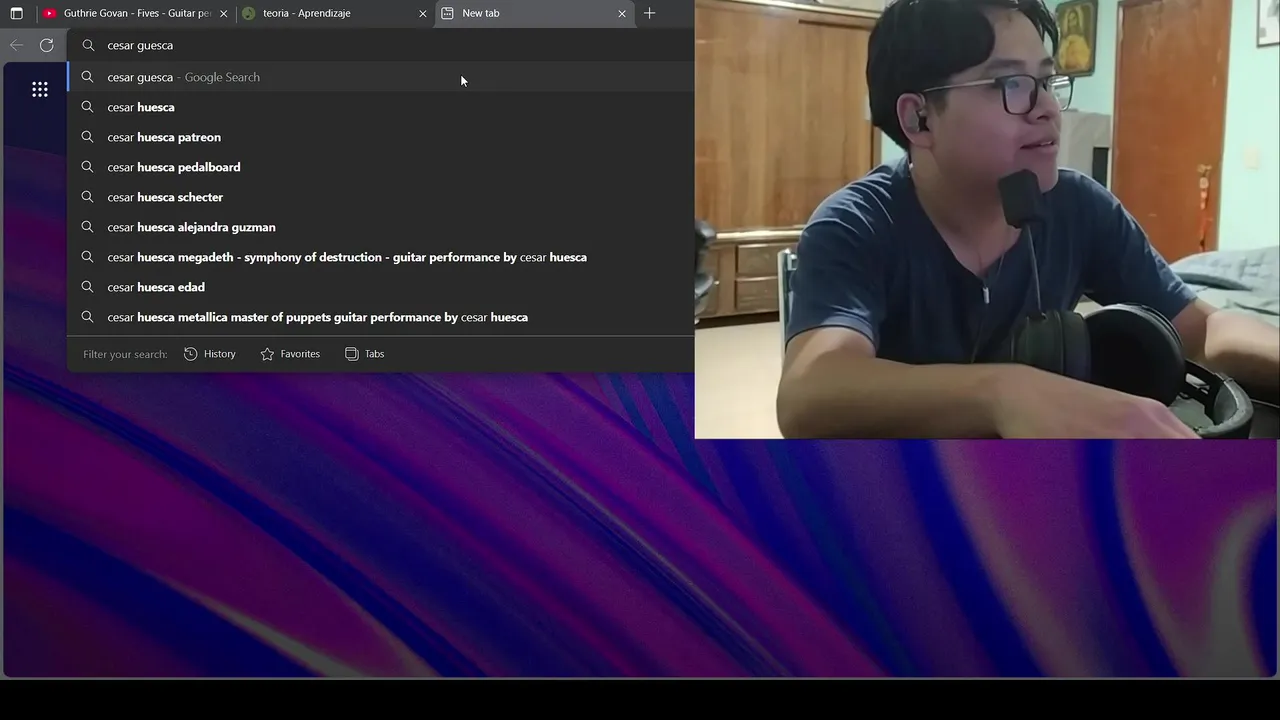Choose cesar guesca - Google Search suggestion
This screenshot has width=1280, height=720.
pos(380,77)
